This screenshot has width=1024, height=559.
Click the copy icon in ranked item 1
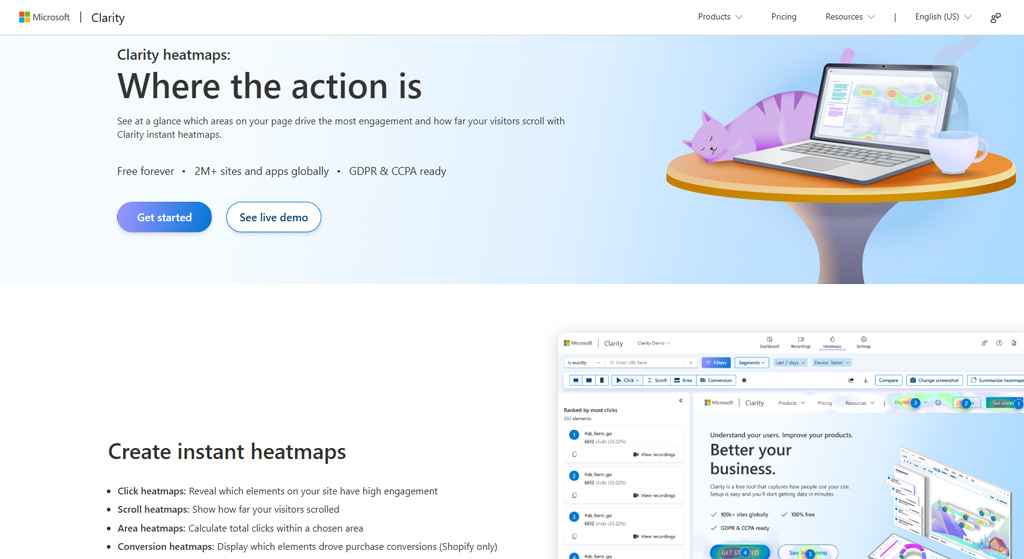coord(575,454)
